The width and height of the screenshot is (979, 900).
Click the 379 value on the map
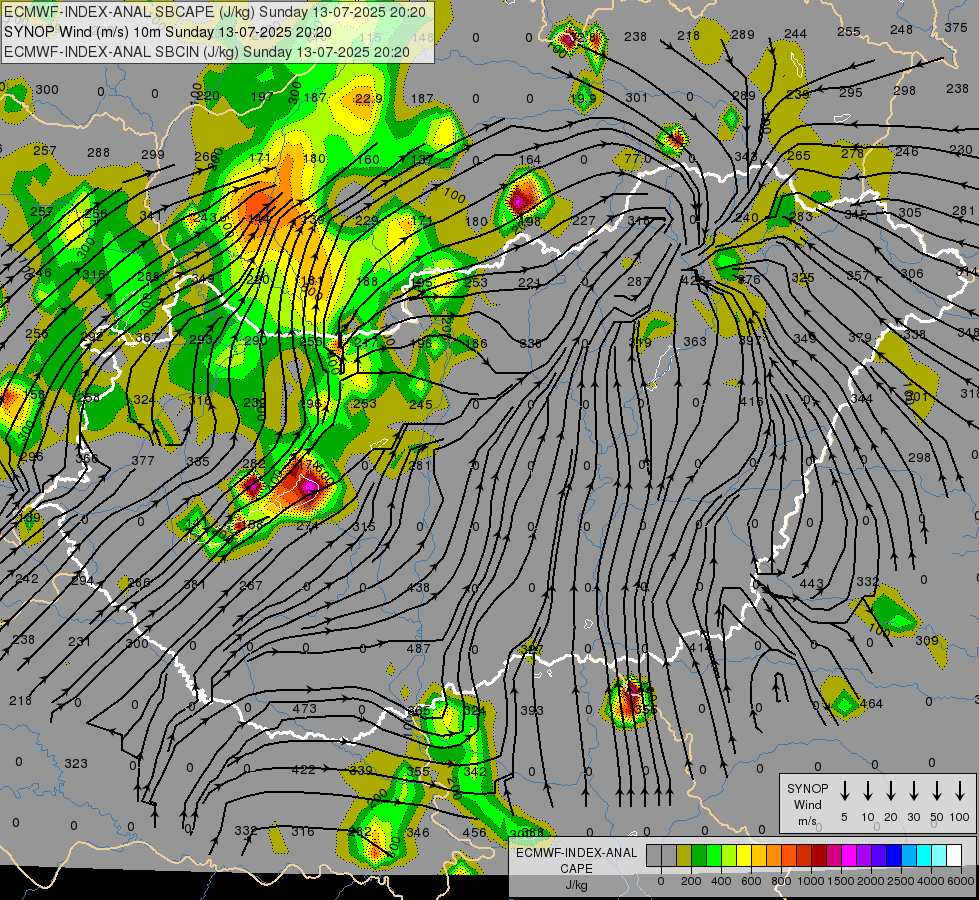pos(860,337)
